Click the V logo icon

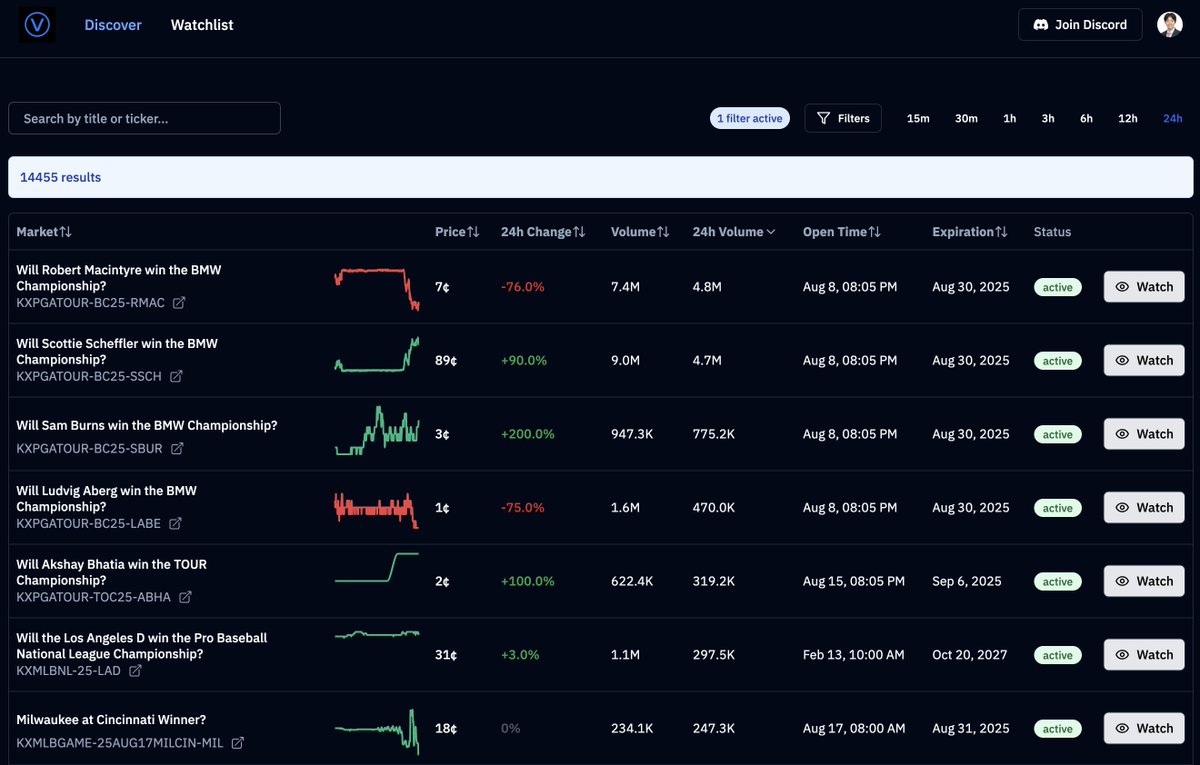tap(37, 25)
